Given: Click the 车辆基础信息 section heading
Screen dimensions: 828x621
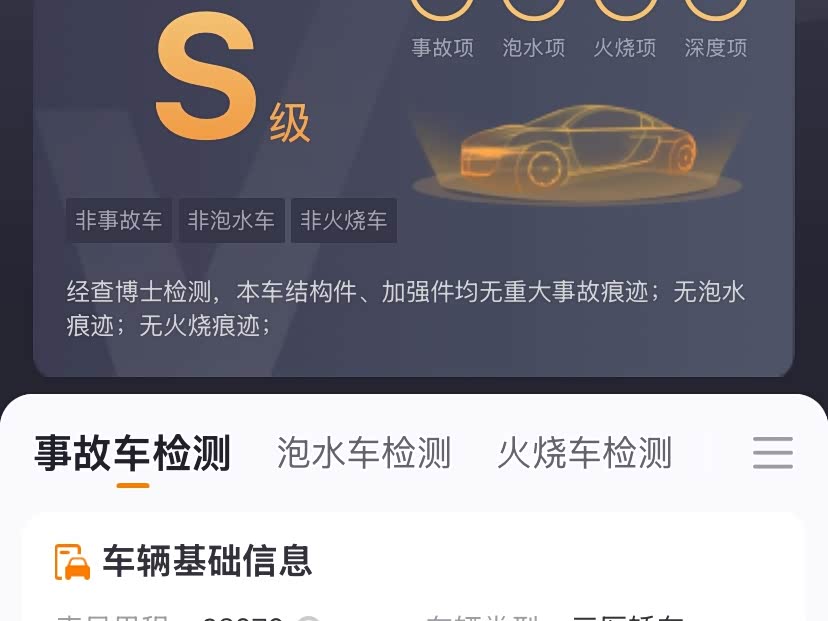Looking at the screenshot, I should pyautogui.click(x=207, y=561).
